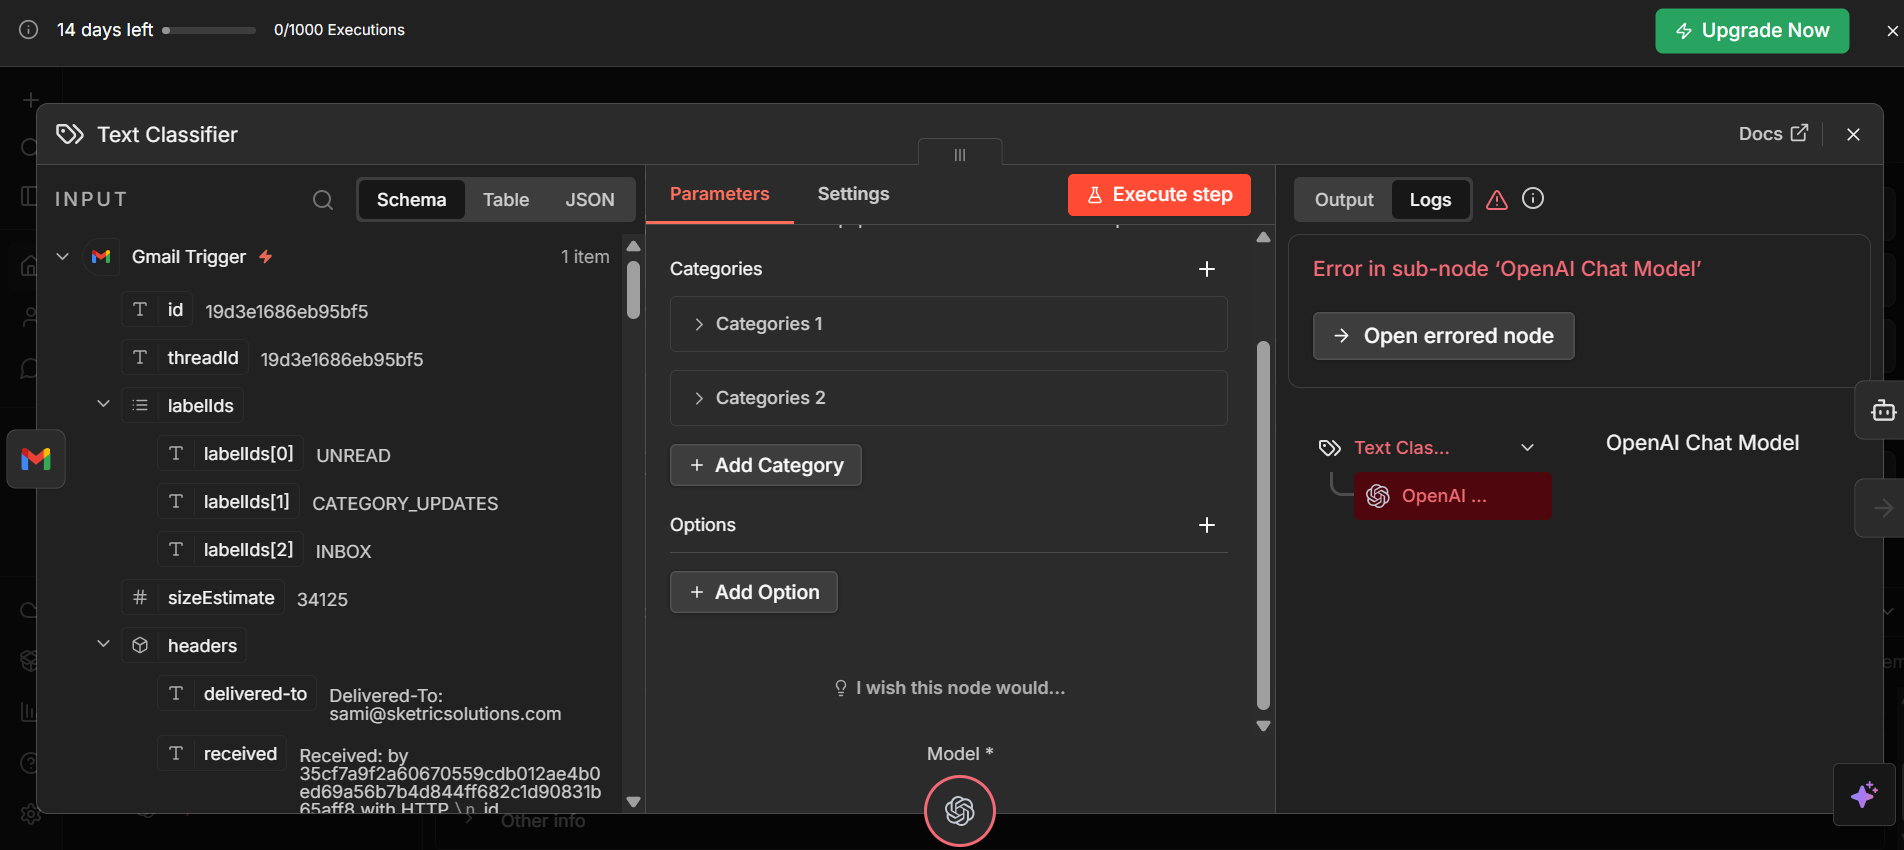Image resolution: width=1904 pixels, height=850 pixels.
Task: Click plus icon next to Options heading
Action: 1206,525
